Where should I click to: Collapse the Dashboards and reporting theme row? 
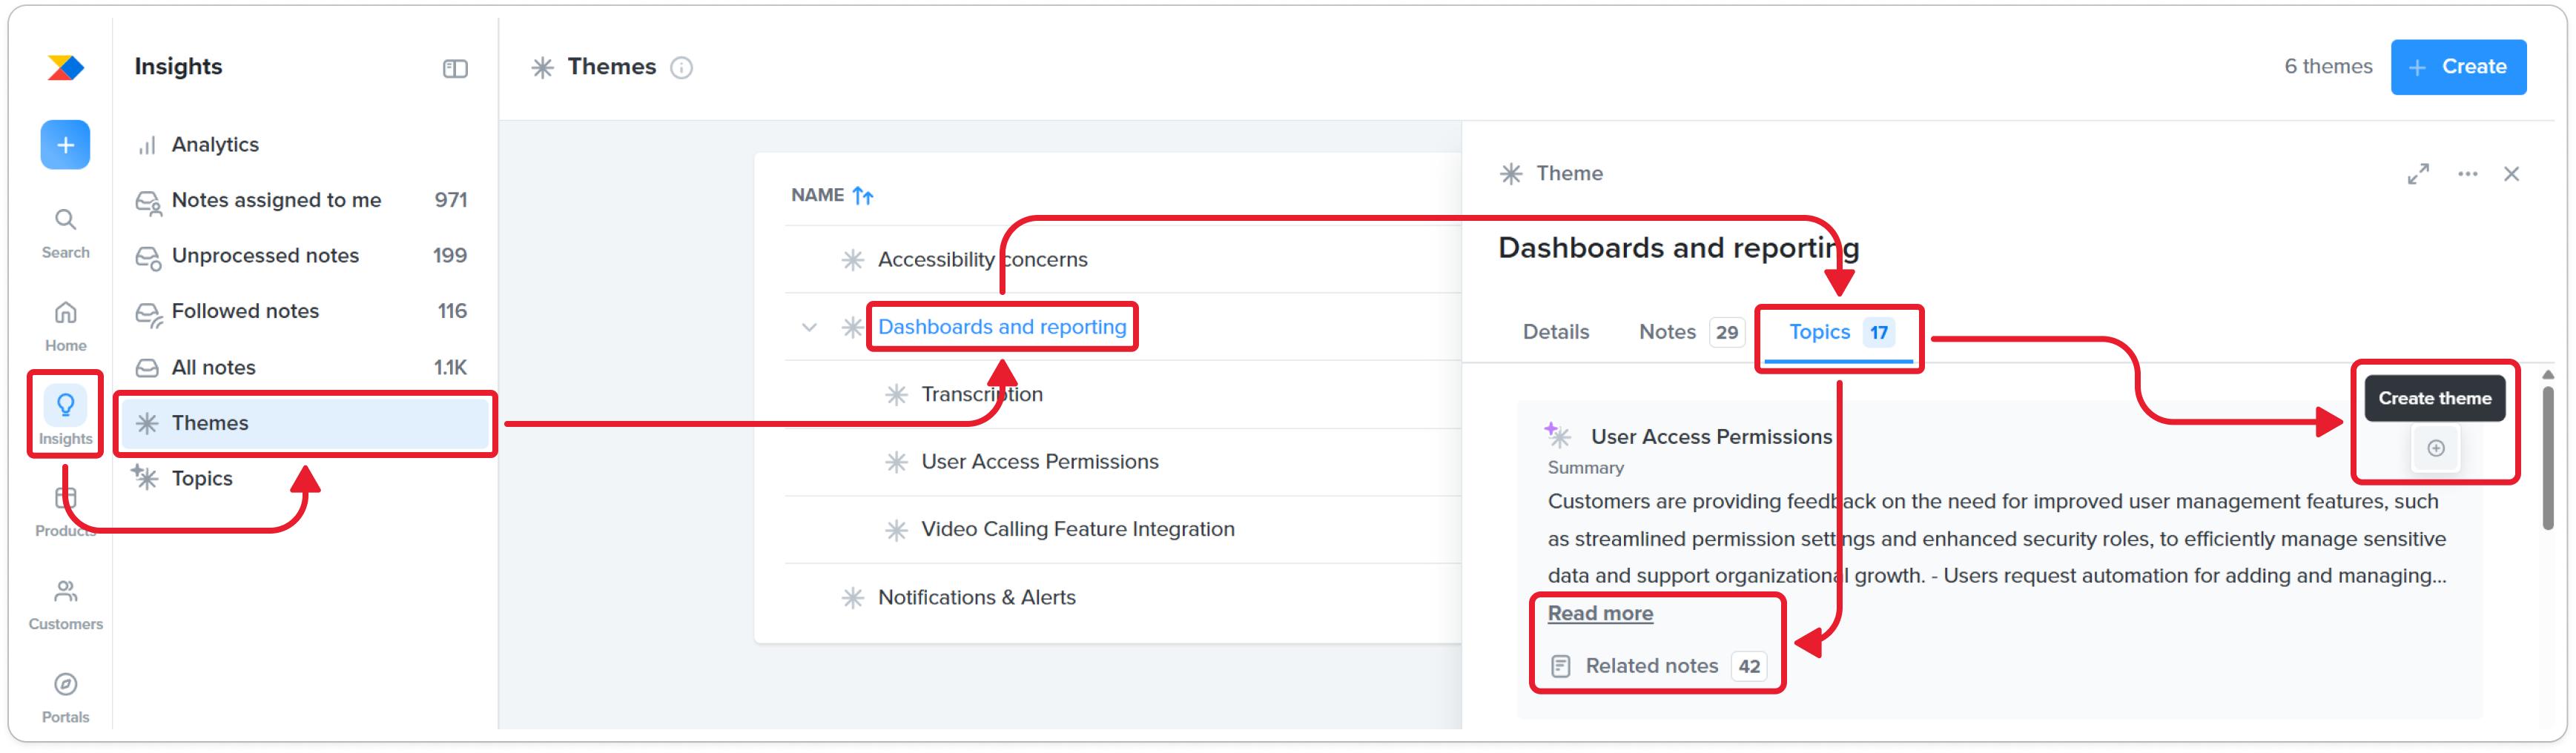click(809, 327)
